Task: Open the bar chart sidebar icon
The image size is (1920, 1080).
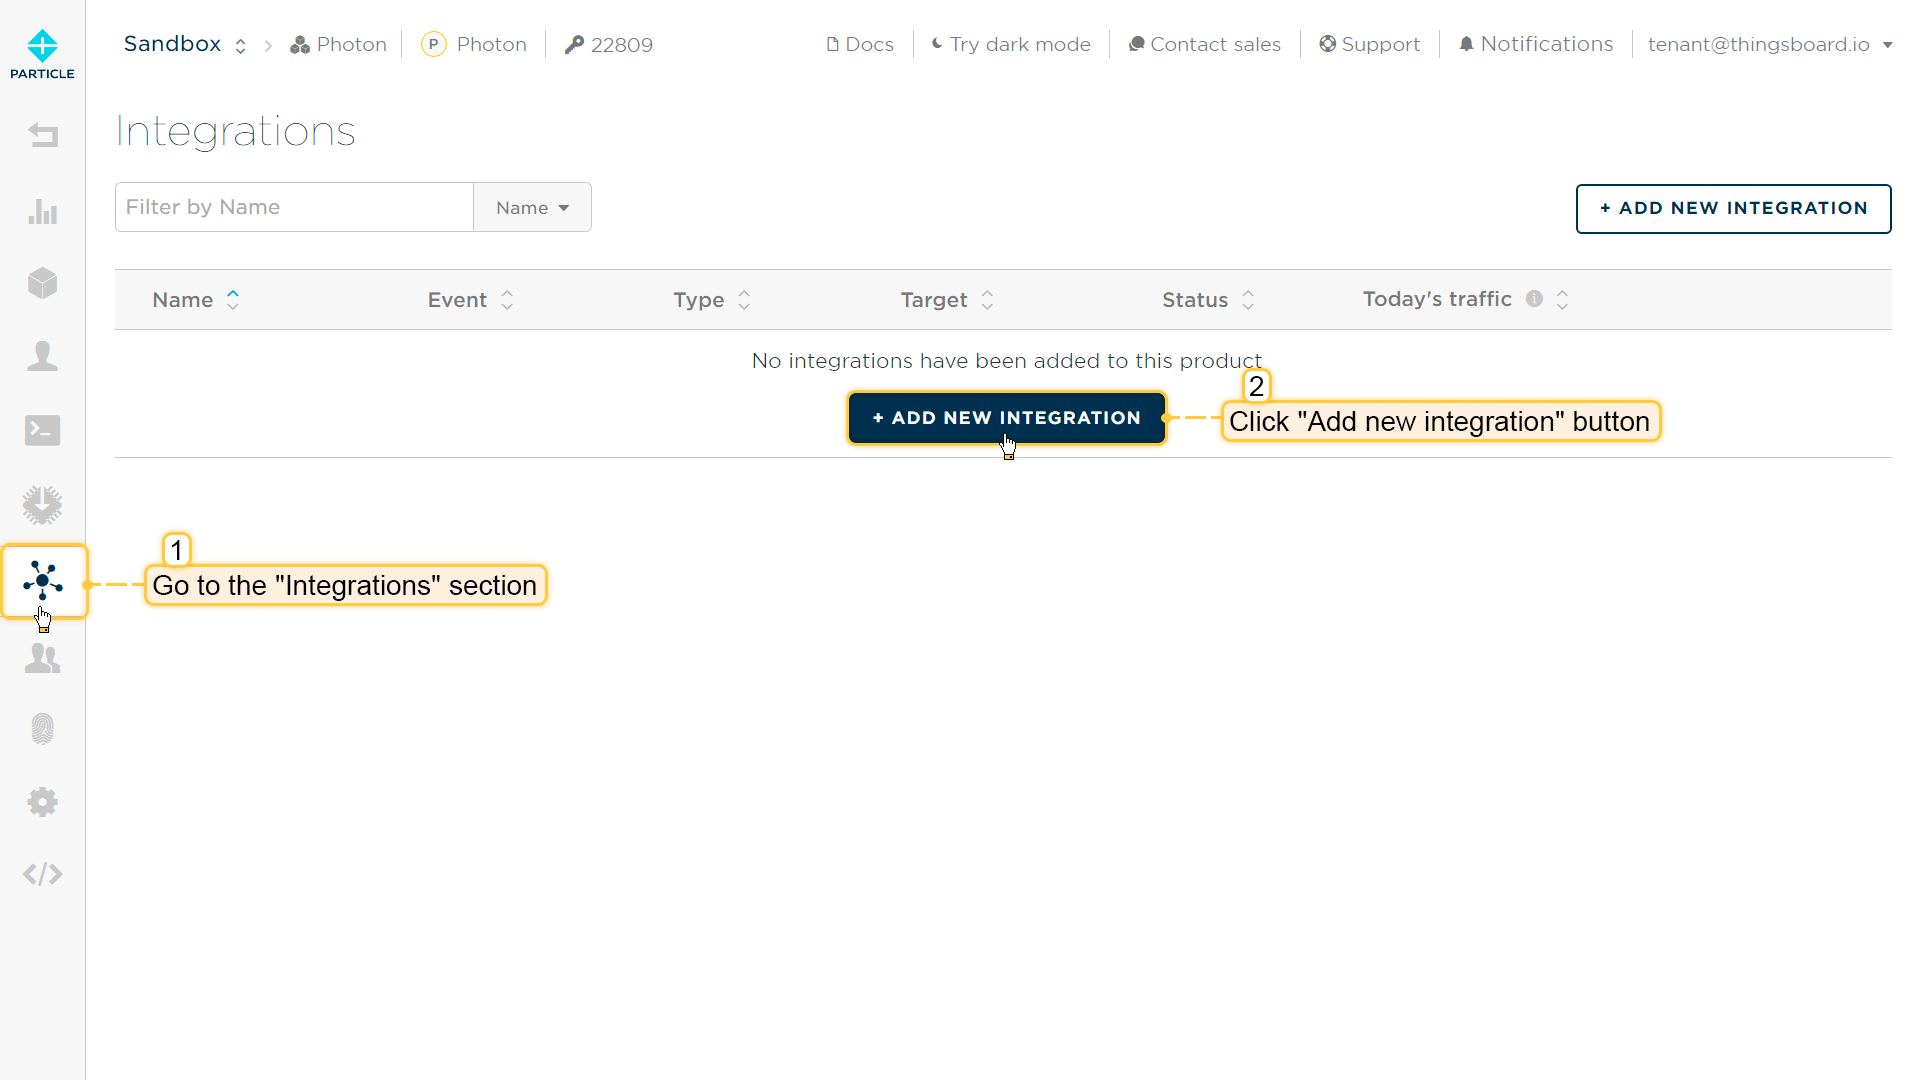Action: coord(43,211)
